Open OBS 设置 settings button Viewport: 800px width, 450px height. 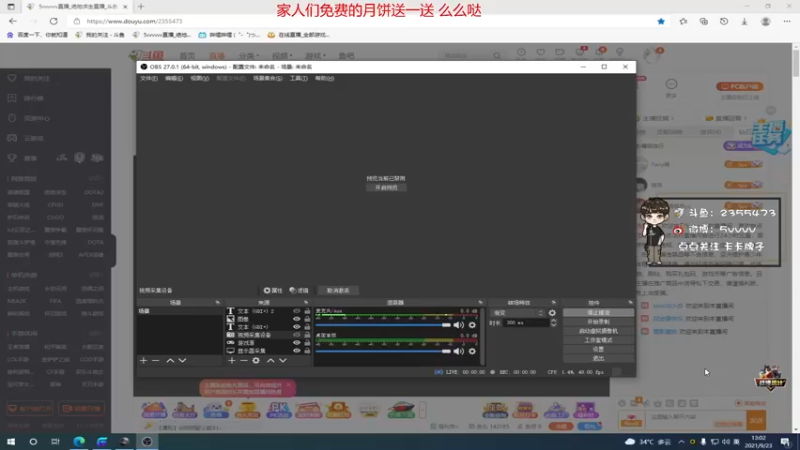click(598, 349)
